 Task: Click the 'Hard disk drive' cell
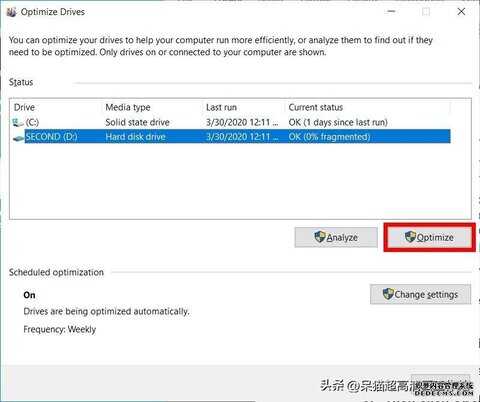(135, 137)
